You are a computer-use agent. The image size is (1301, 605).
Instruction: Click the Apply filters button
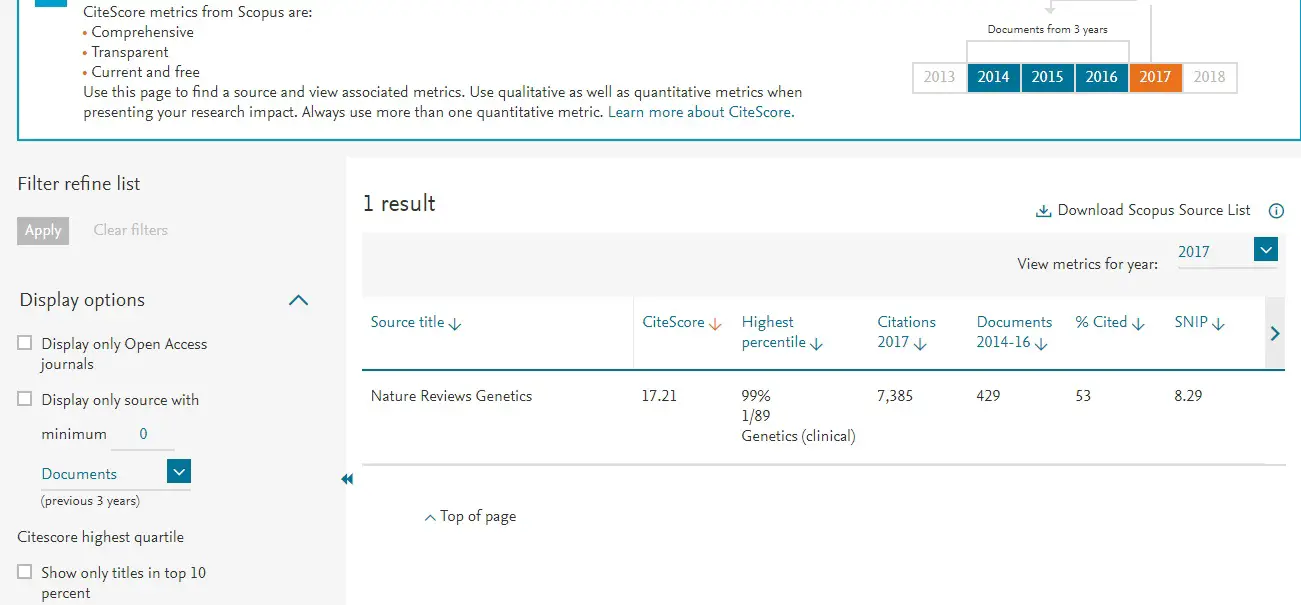(43, 230)
